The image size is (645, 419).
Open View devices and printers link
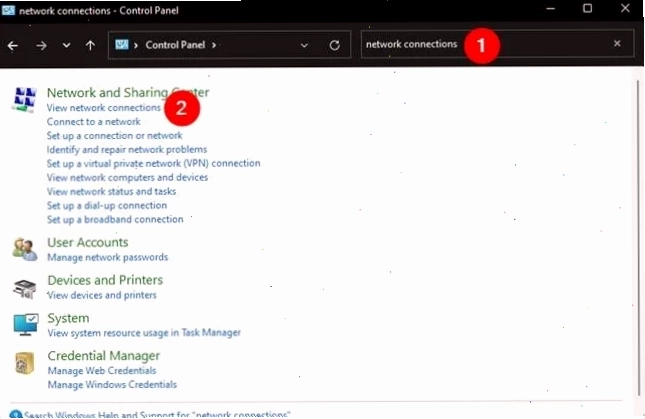pyautogui.click(x=102, y=295)
